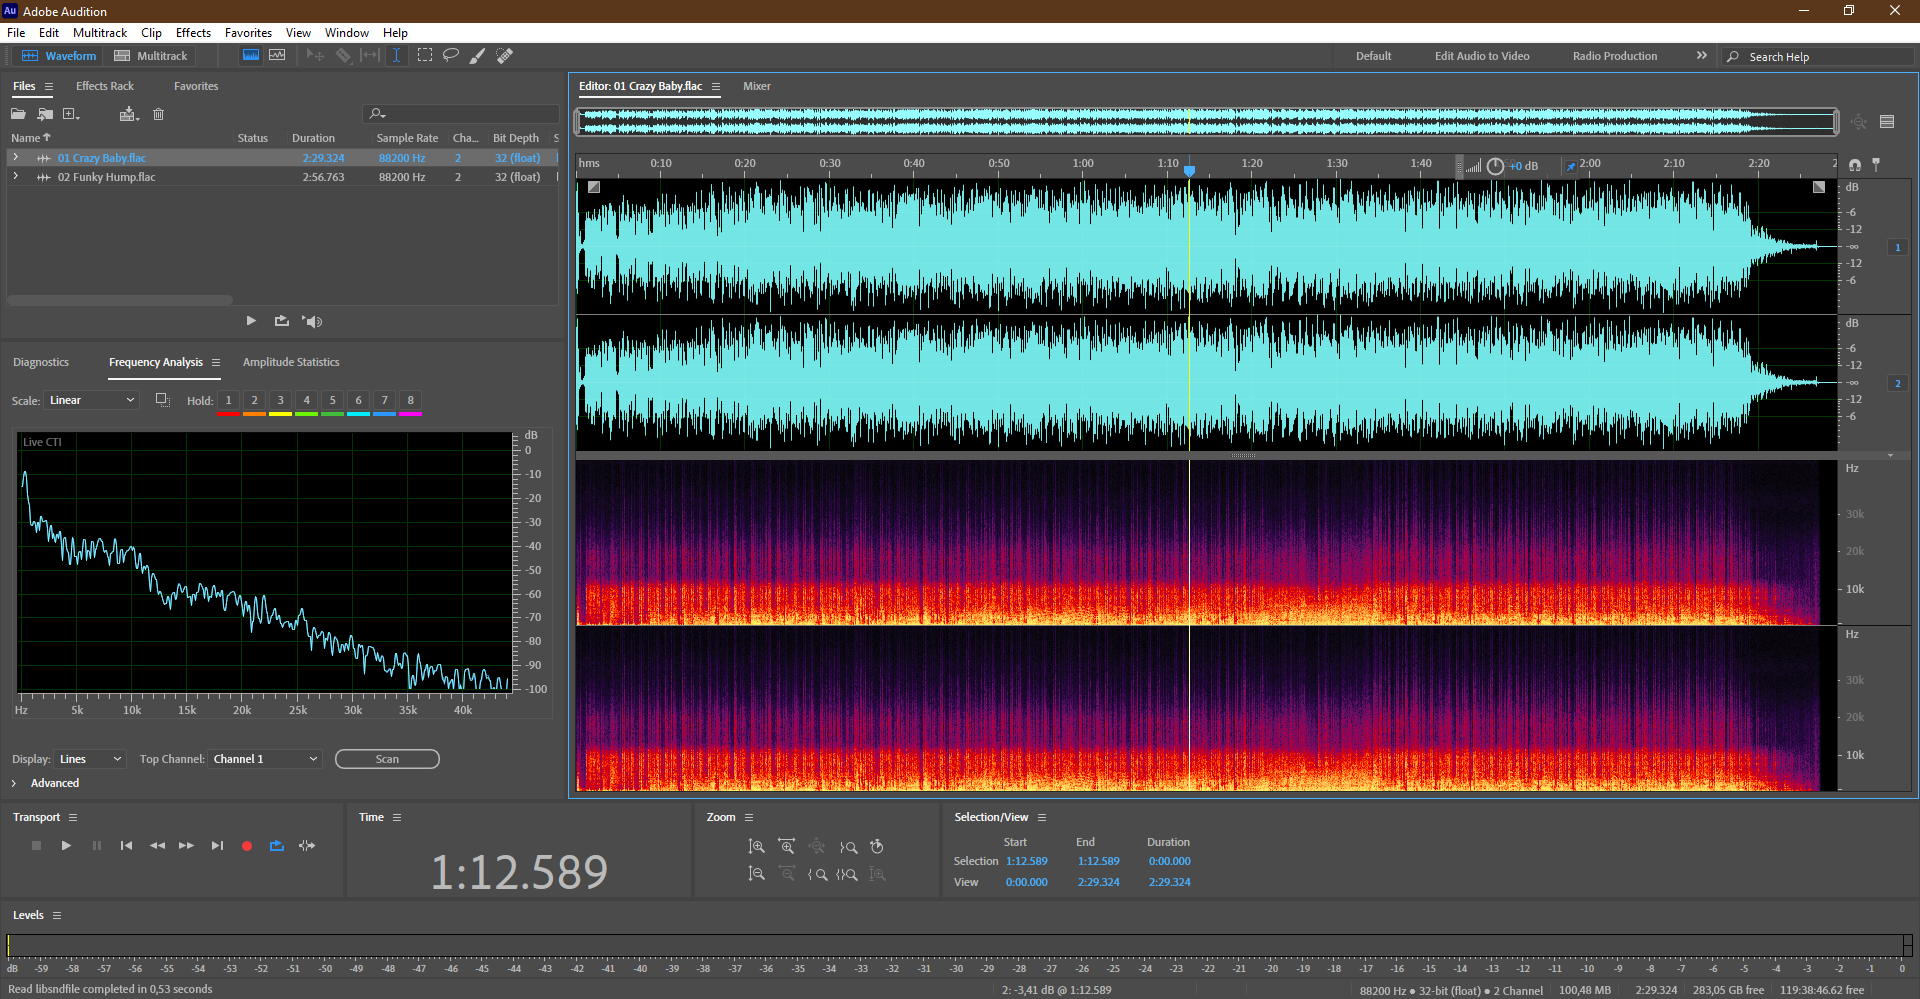Click the Selection Start time value
The image size is (1920, 999).
pos(1027,862)
